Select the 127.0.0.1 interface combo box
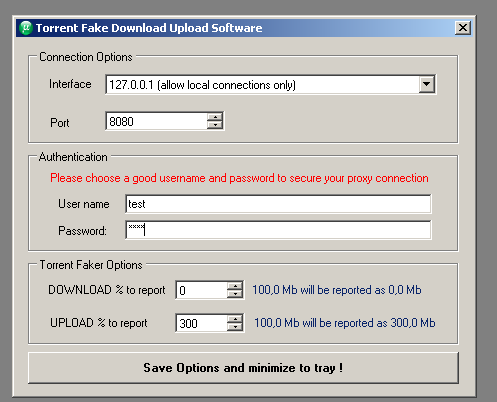Screen dimensions: 497x402 [x=270, y=85]
